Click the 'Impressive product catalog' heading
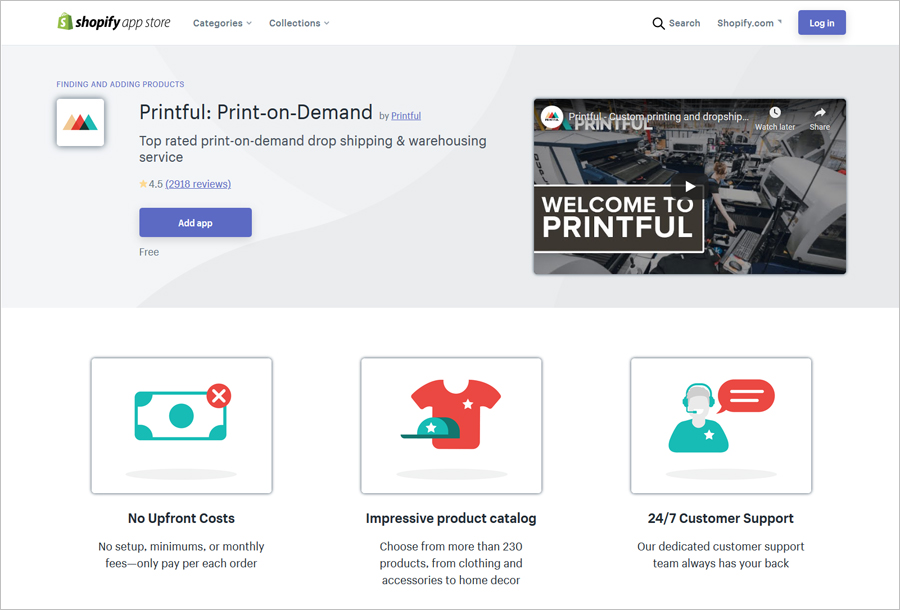 coord(451,518)
